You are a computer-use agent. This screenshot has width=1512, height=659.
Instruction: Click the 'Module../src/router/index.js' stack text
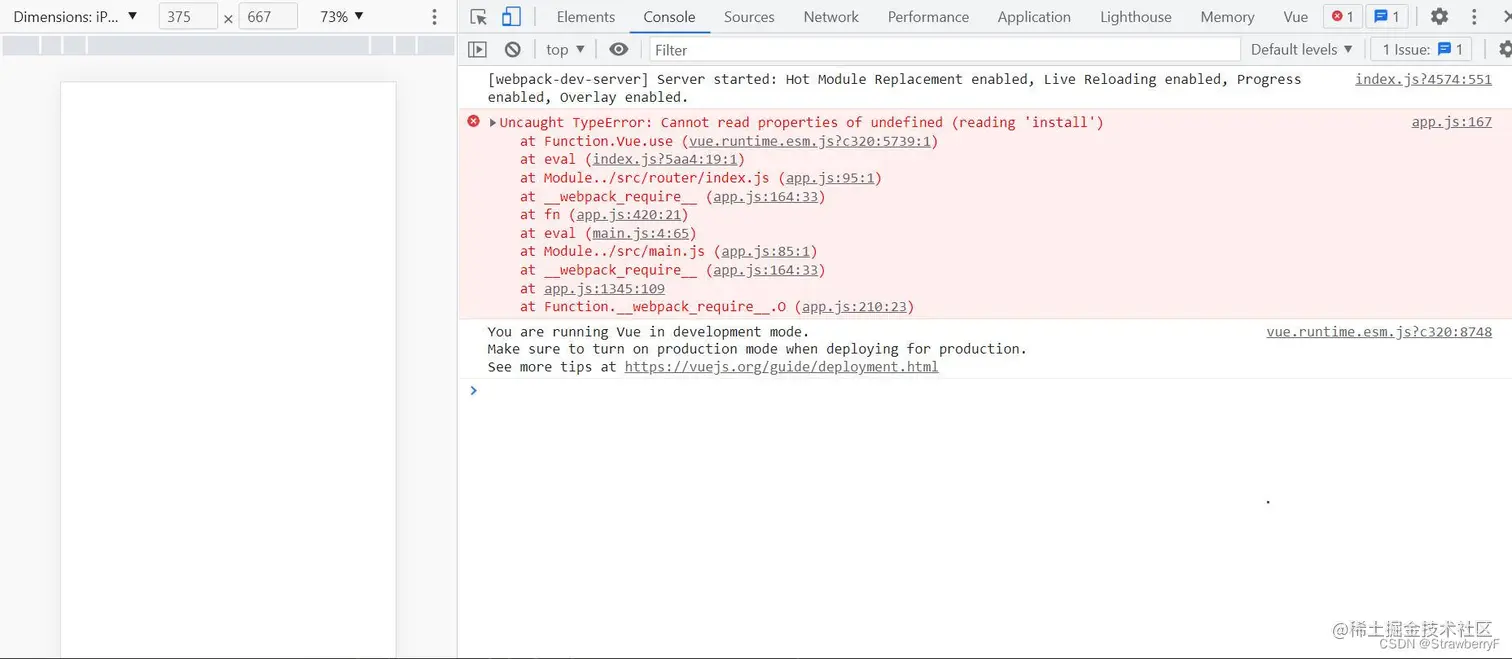coord(657,178)
